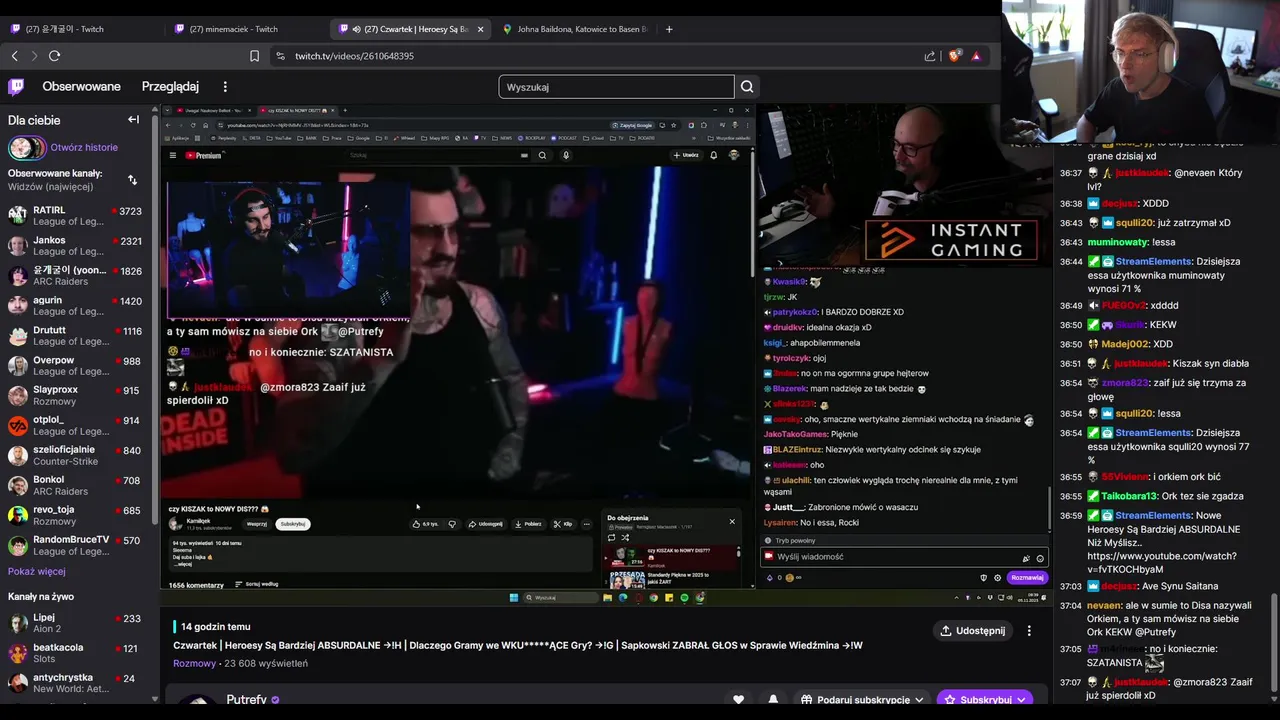The width and height of the screenshot is (1280, 720).
Task: Collapse the Dla ciebie sidebar
Action: coord(133,120)
